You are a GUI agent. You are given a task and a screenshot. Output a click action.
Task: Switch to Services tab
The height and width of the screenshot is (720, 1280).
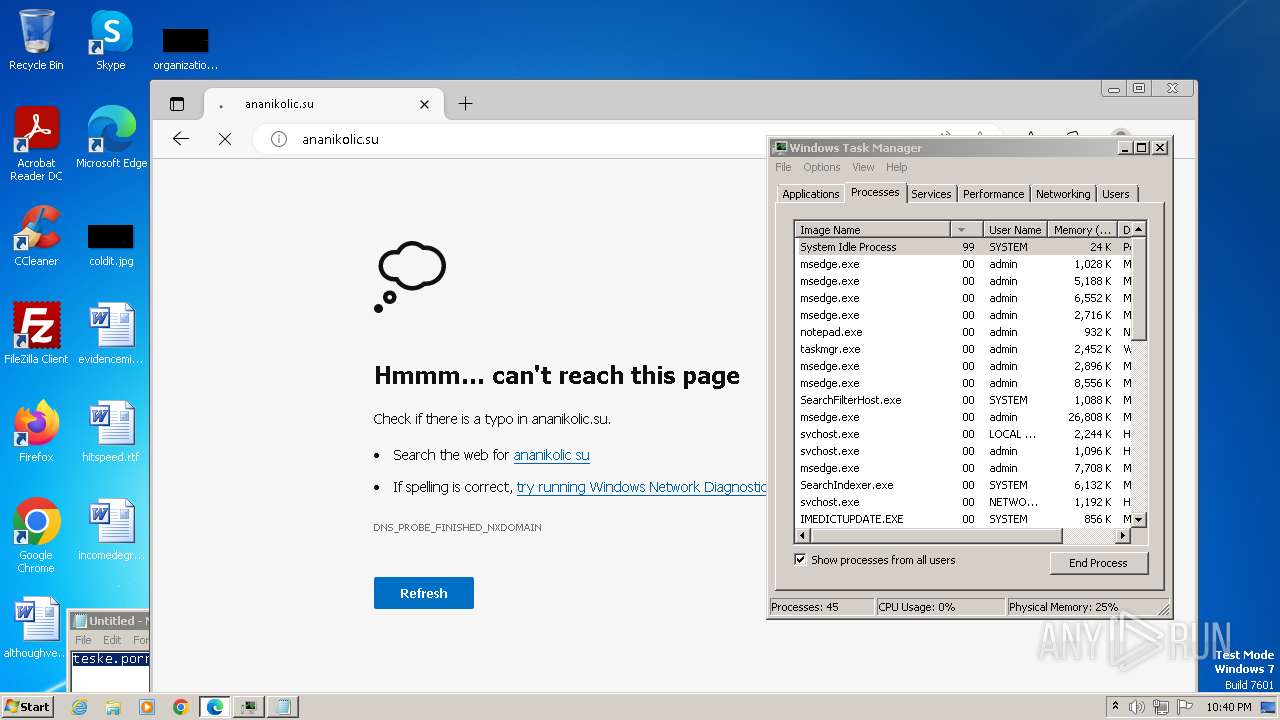pos(931,194)
